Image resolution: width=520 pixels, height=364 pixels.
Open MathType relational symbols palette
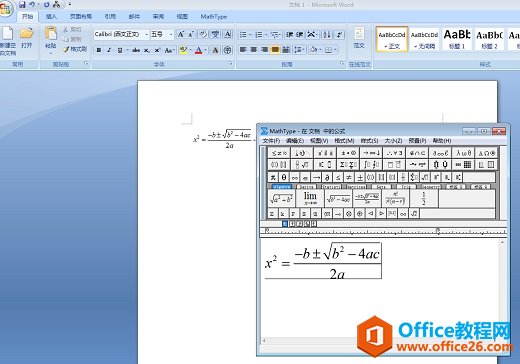tap(280, 153)
